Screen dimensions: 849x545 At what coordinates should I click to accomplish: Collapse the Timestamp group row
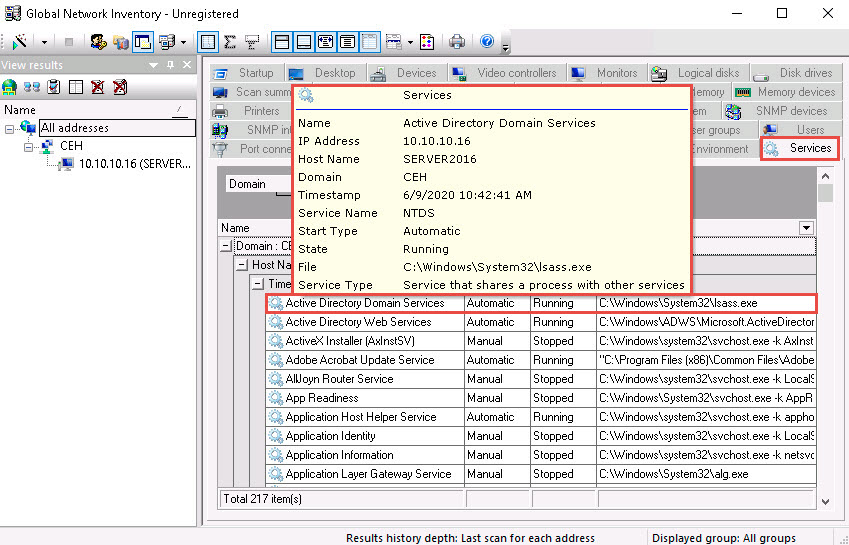(258, 284)
